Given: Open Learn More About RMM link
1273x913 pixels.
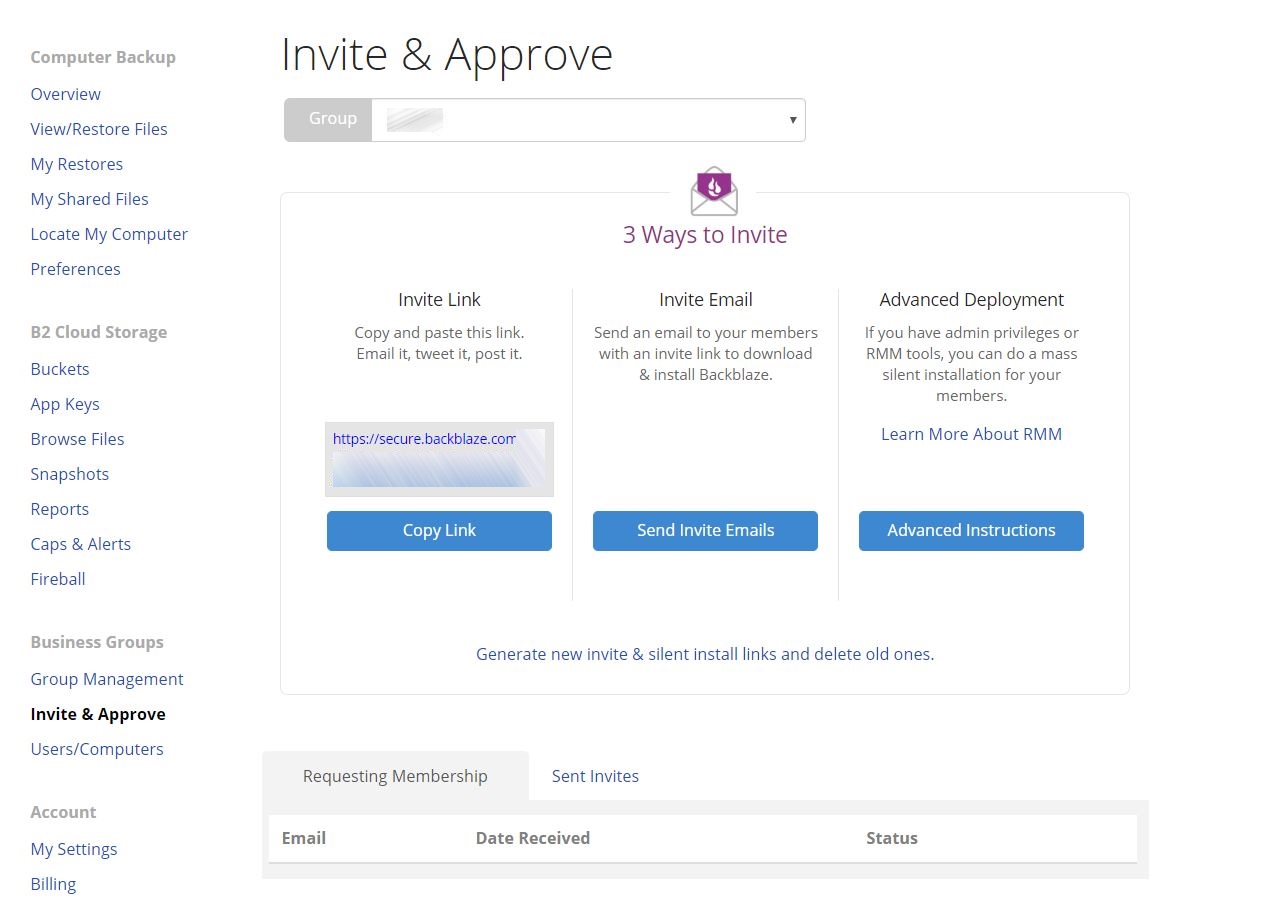Looking at the screenshot, I should (x=971, y=434).
